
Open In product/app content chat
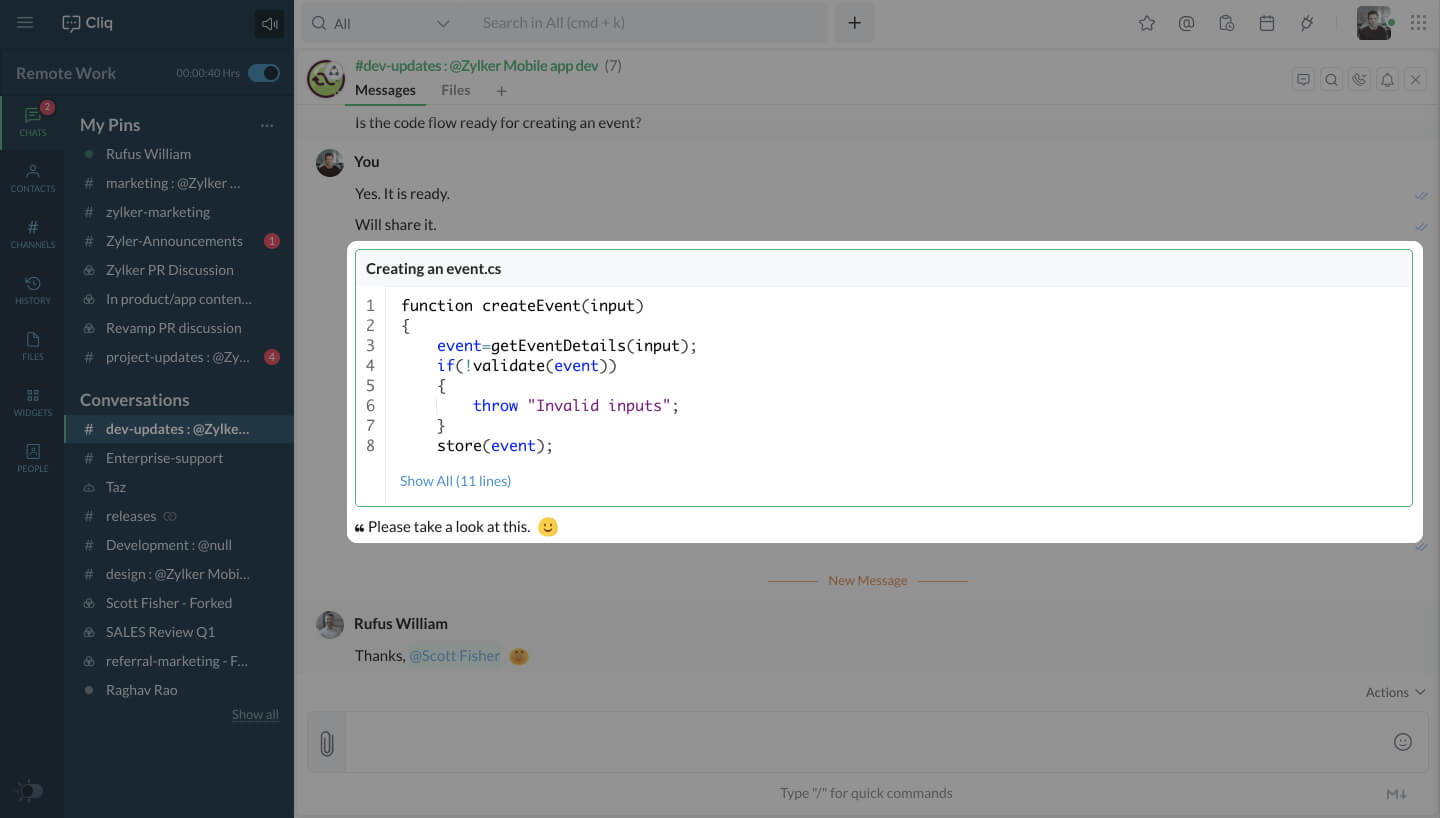[179, 299]
